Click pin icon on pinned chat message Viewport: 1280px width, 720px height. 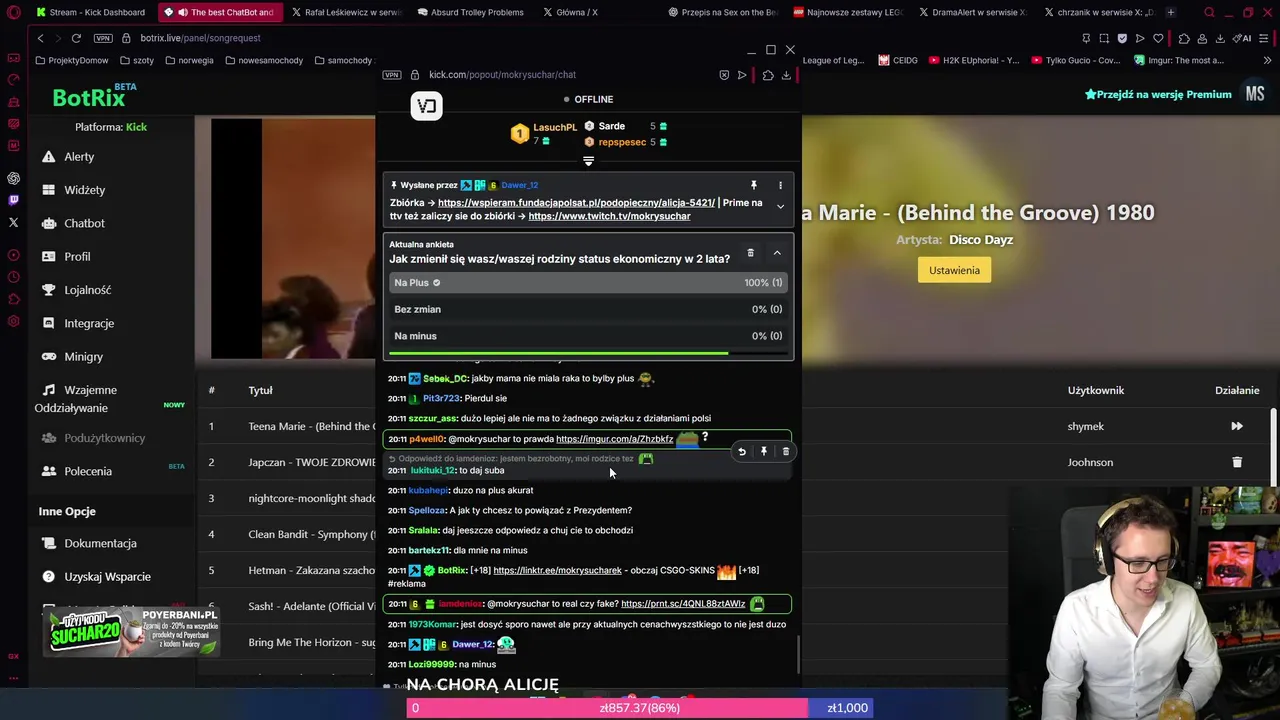click(x=754, y=185)
